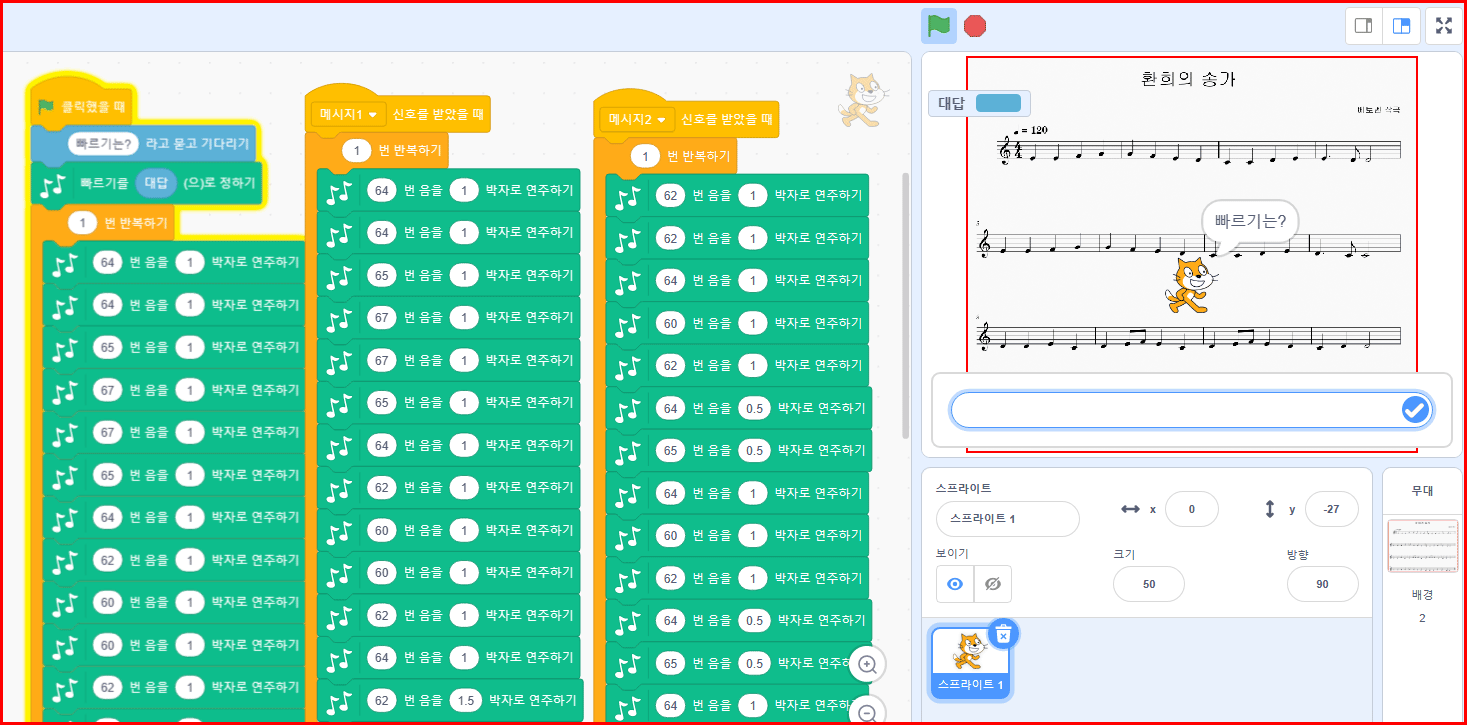The width and height of the screenshot is (1467, 725).
Task: Zoom out the code workspace
Action: tap(868, 712)
